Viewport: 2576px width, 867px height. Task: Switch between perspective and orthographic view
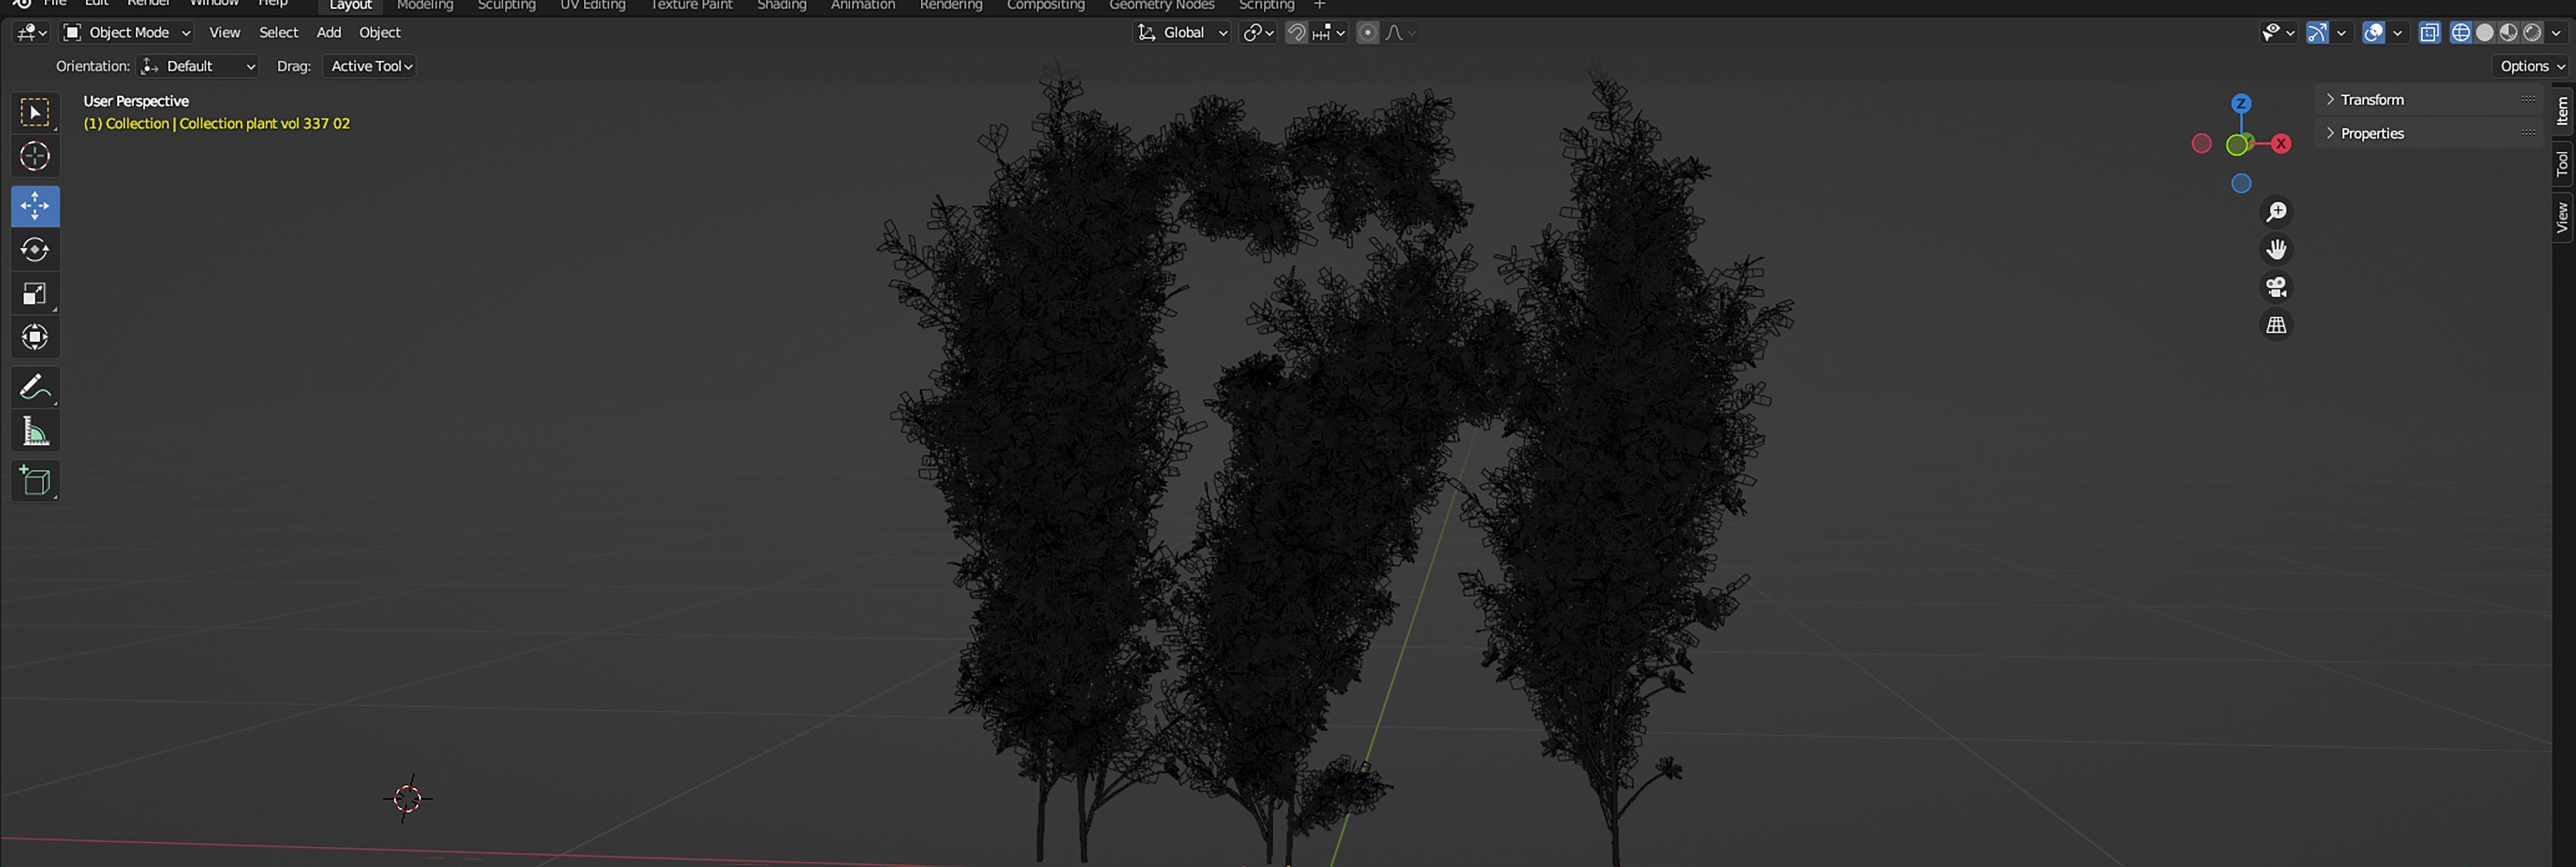pos(2276,325)
